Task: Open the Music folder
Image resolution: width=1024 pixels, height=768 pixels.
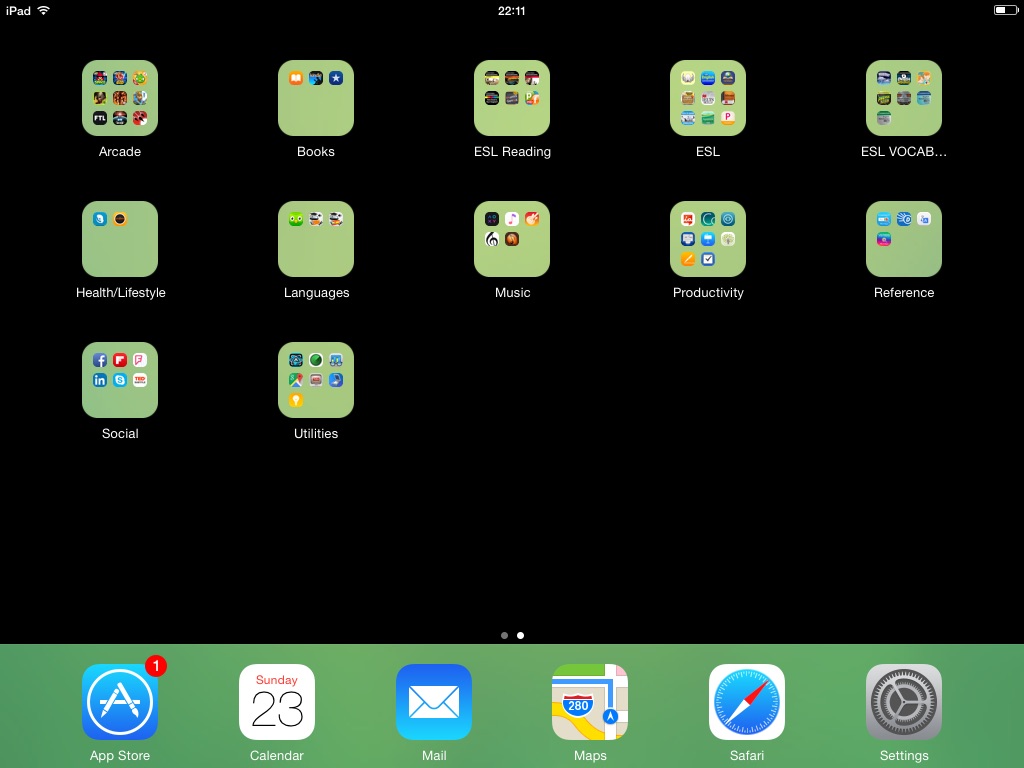Action: 512,239
